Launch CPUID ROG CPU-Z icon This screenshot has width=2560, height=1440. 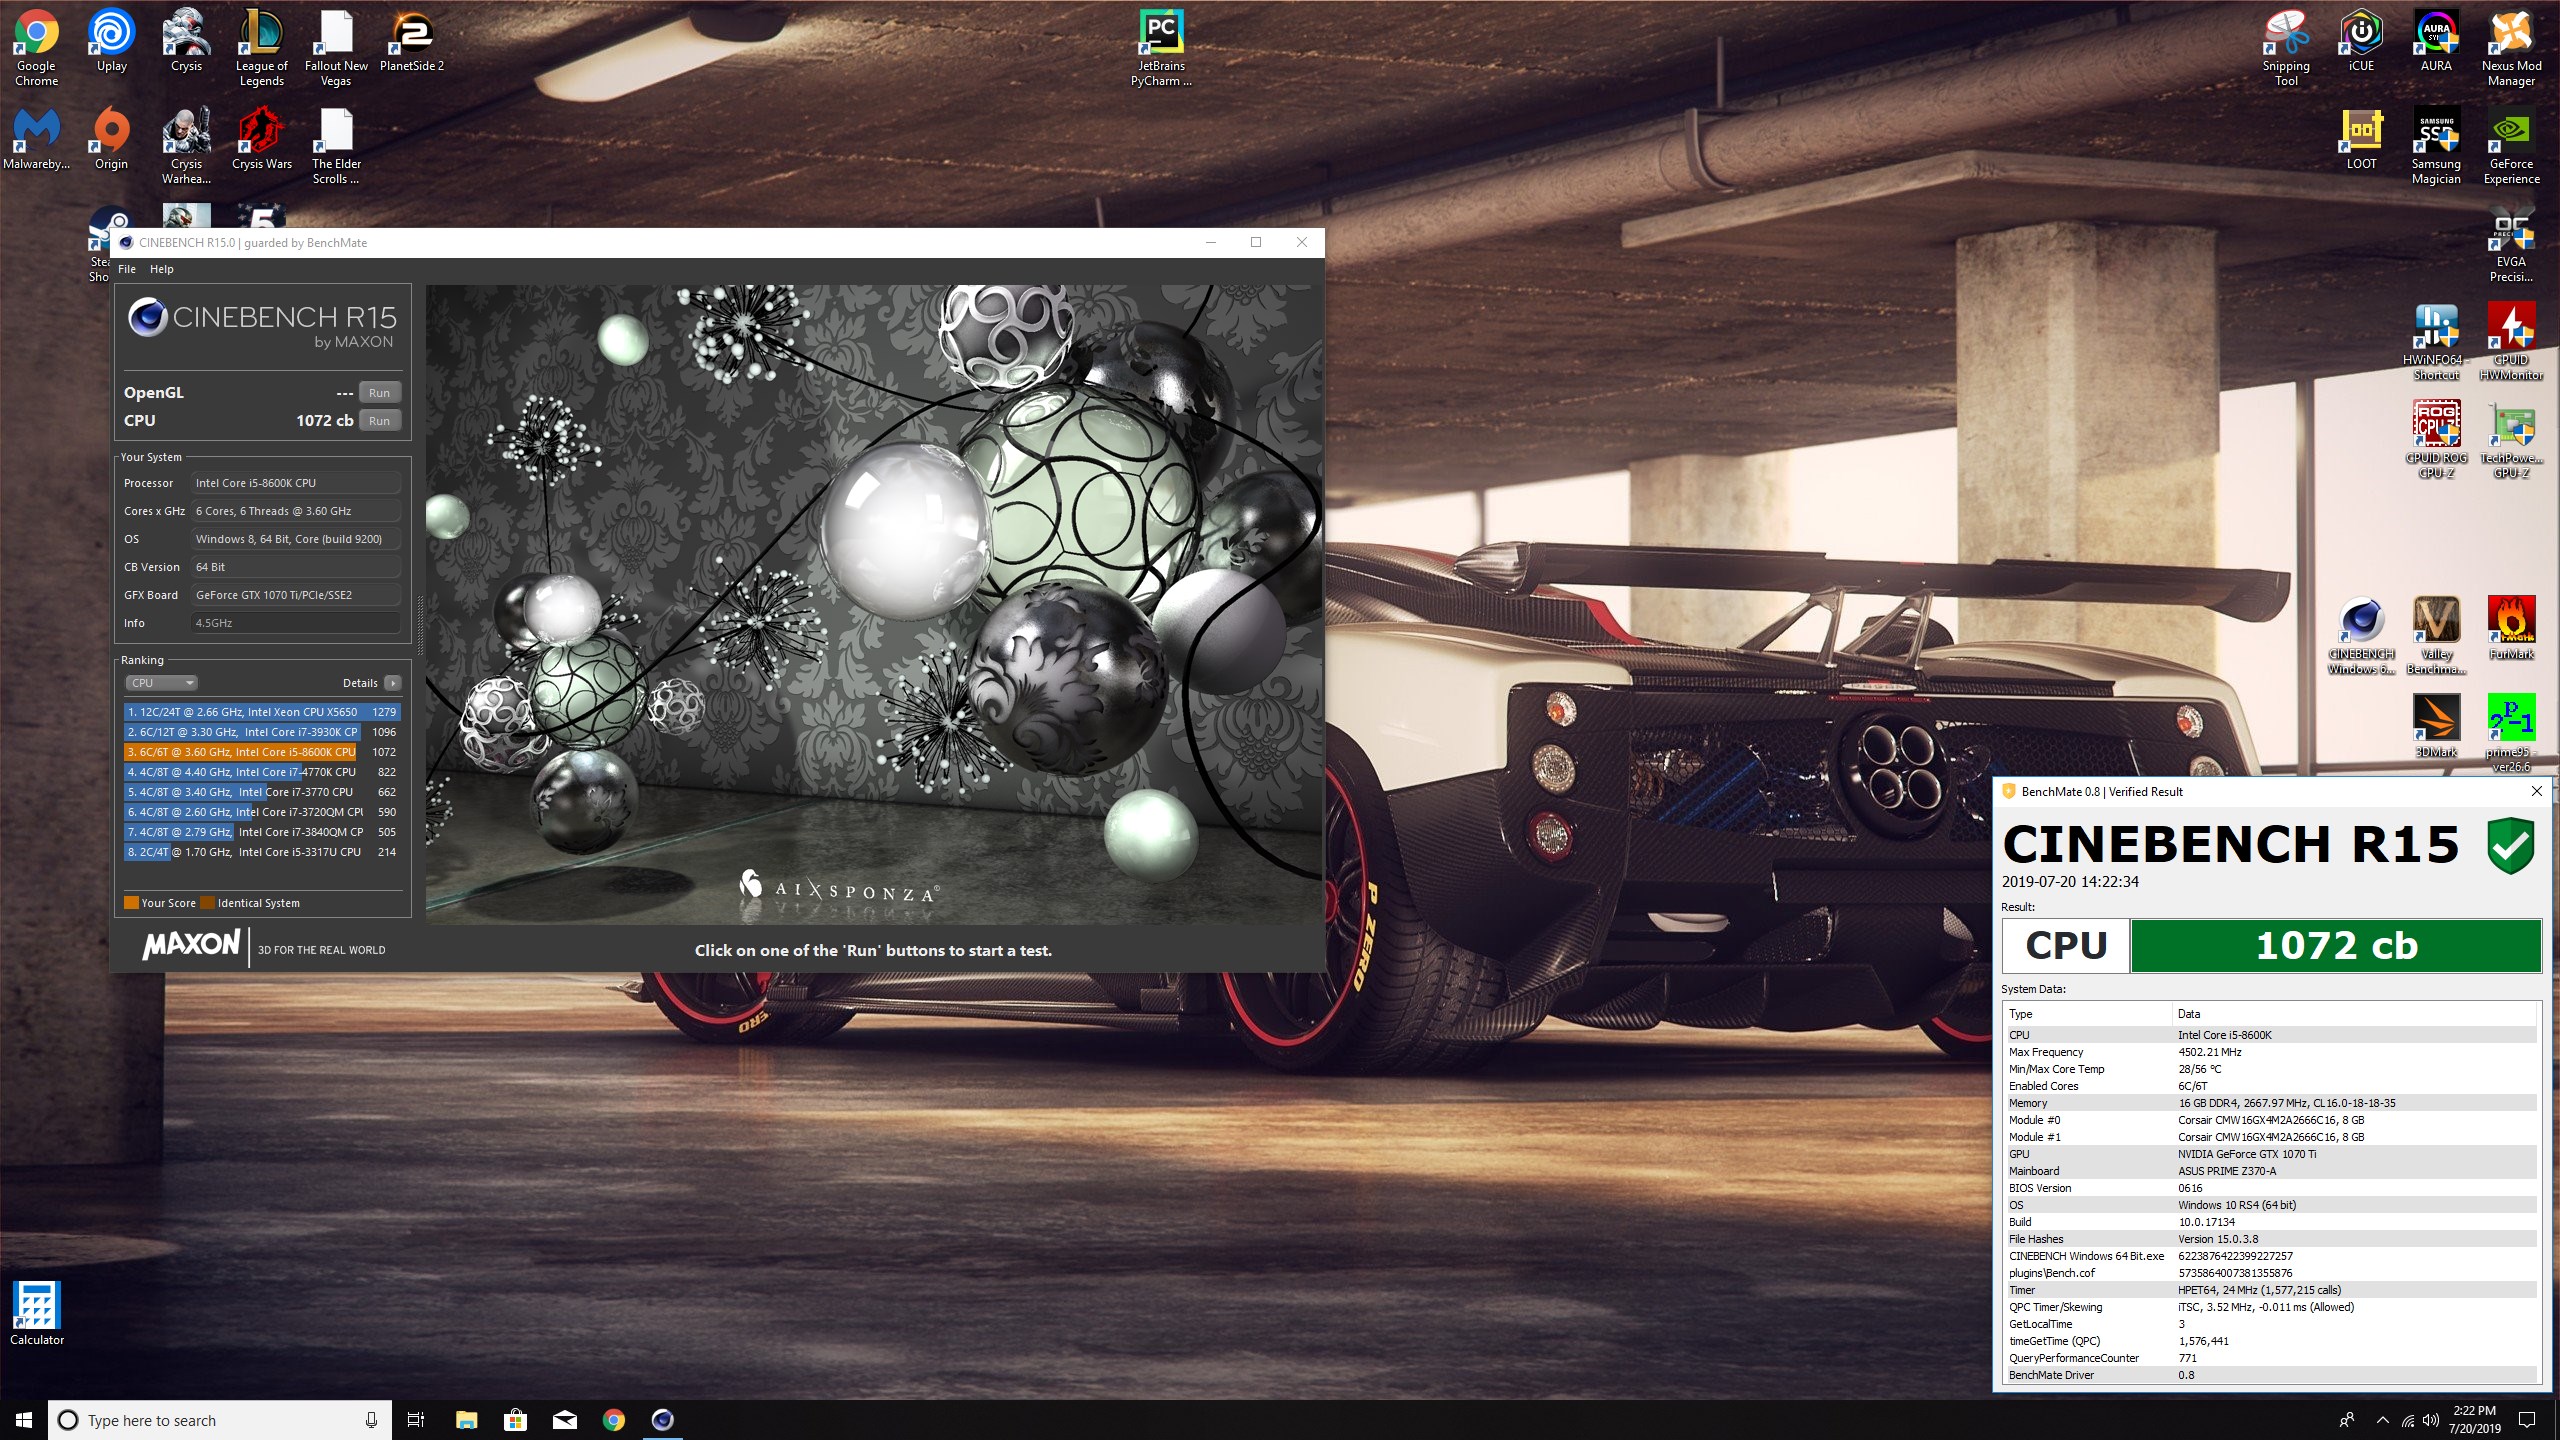[x=2436, y=440]
